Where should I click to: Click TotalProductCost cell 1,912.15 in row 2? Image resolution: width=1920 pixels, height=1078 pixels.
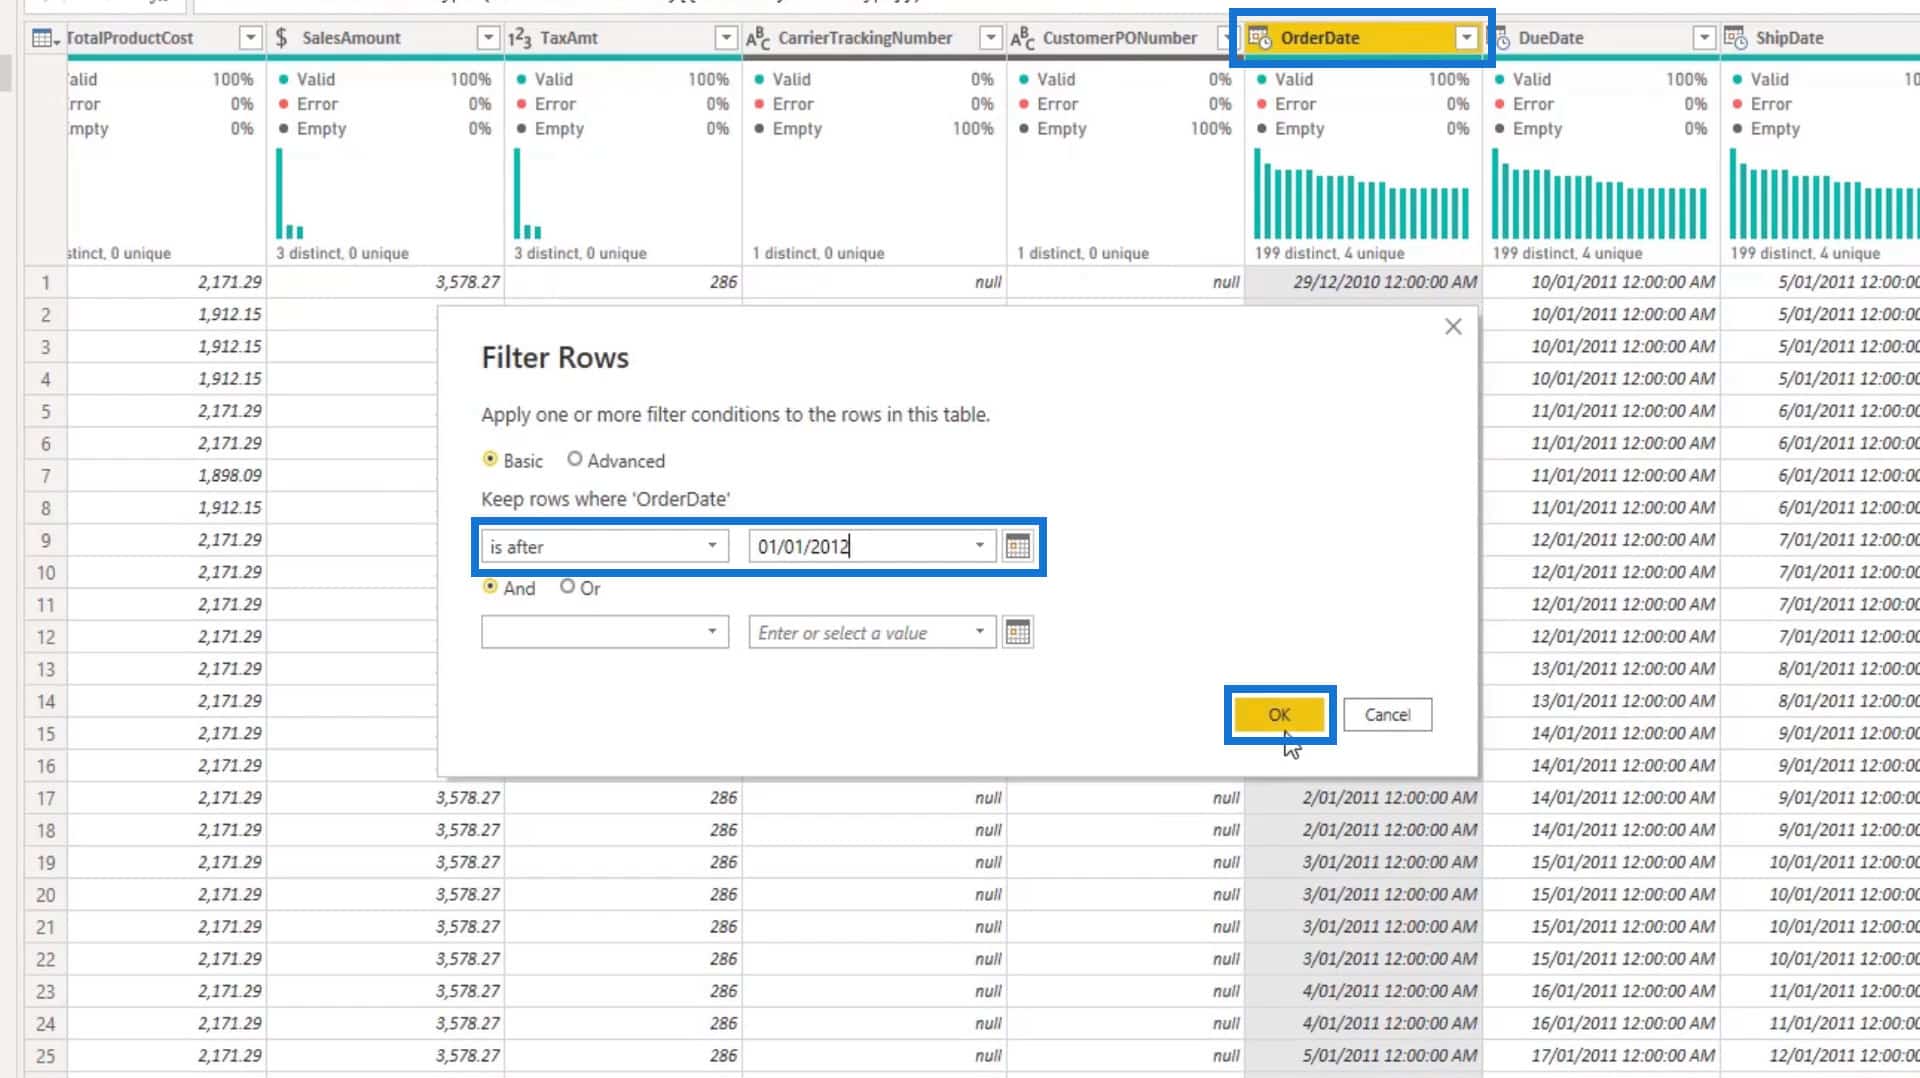(x=166, y=314)
